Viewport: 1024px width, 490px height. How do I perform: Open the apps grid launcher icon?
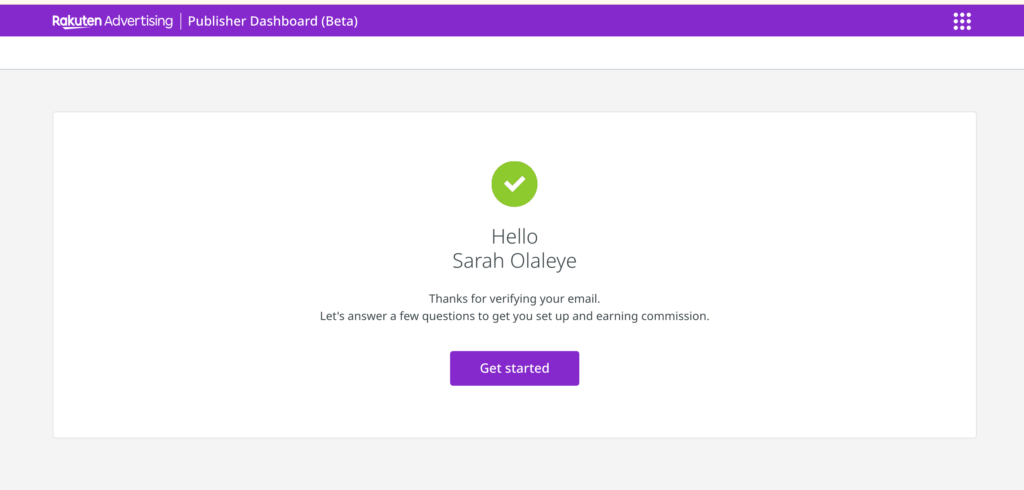click(962, 21)
